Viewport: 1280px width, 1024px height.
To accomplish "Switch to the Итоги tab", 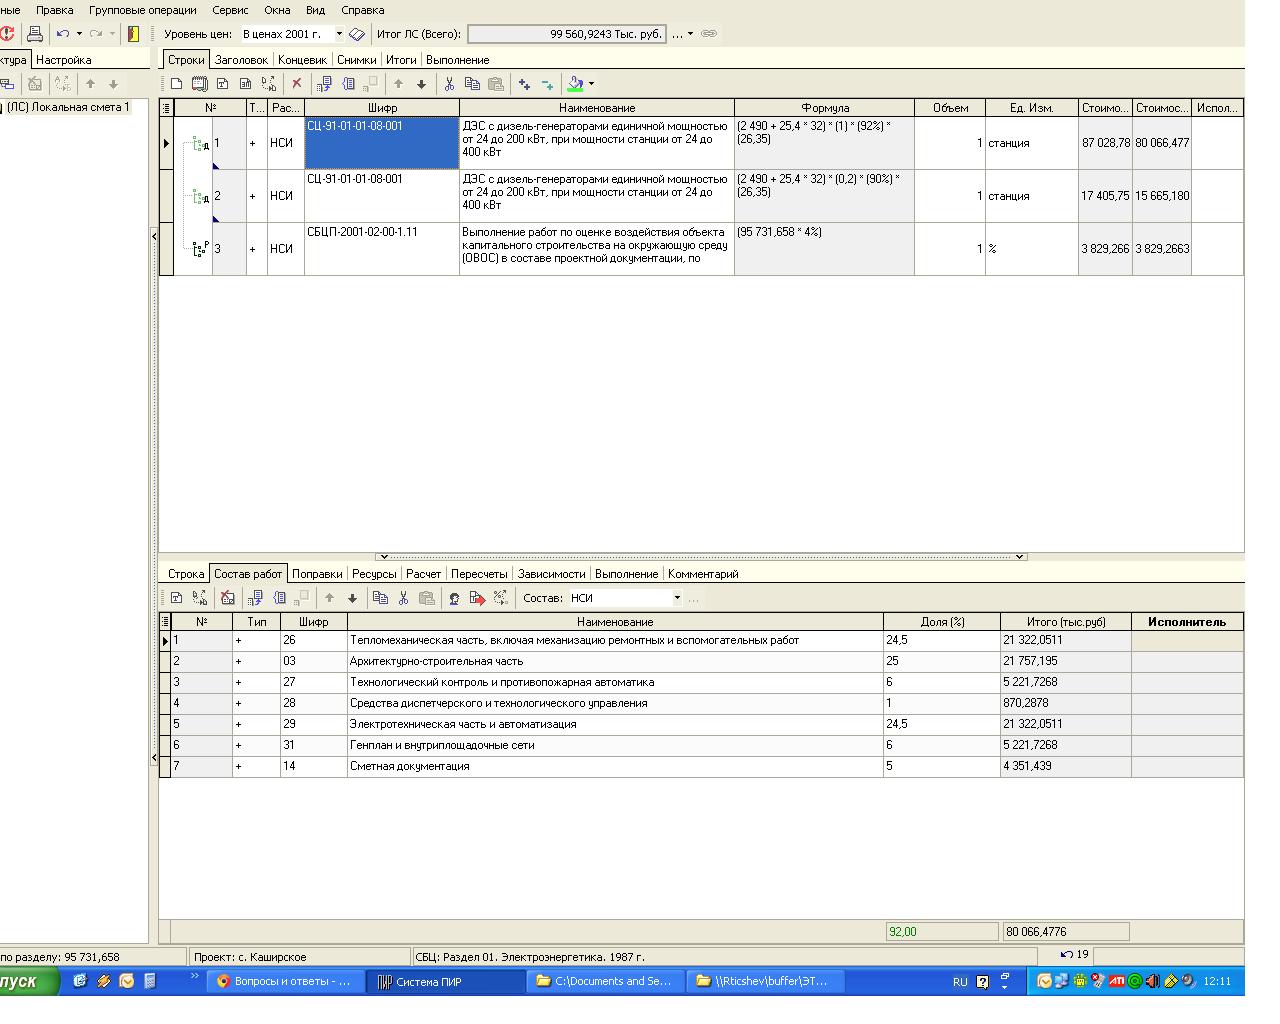I will tap(401, 60).
